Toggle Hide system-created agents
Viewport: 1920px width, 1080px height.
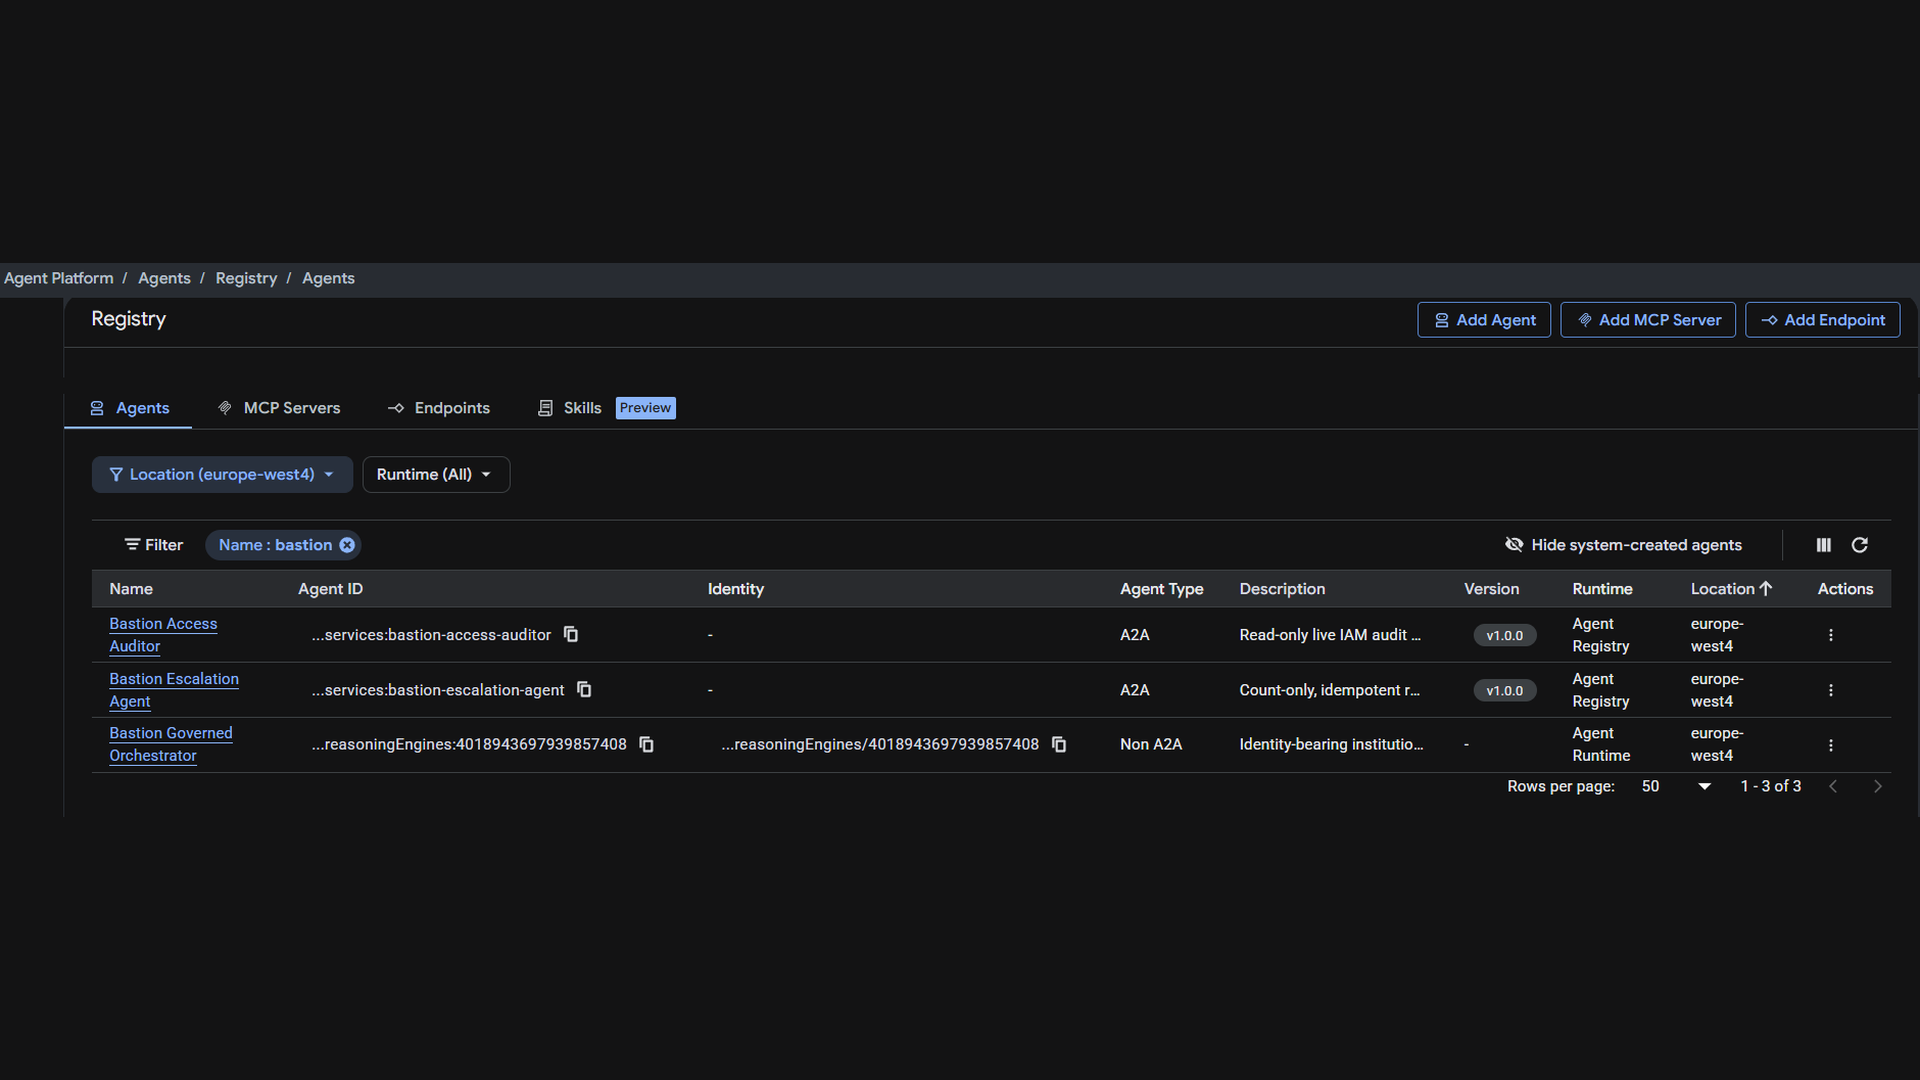1623,545
